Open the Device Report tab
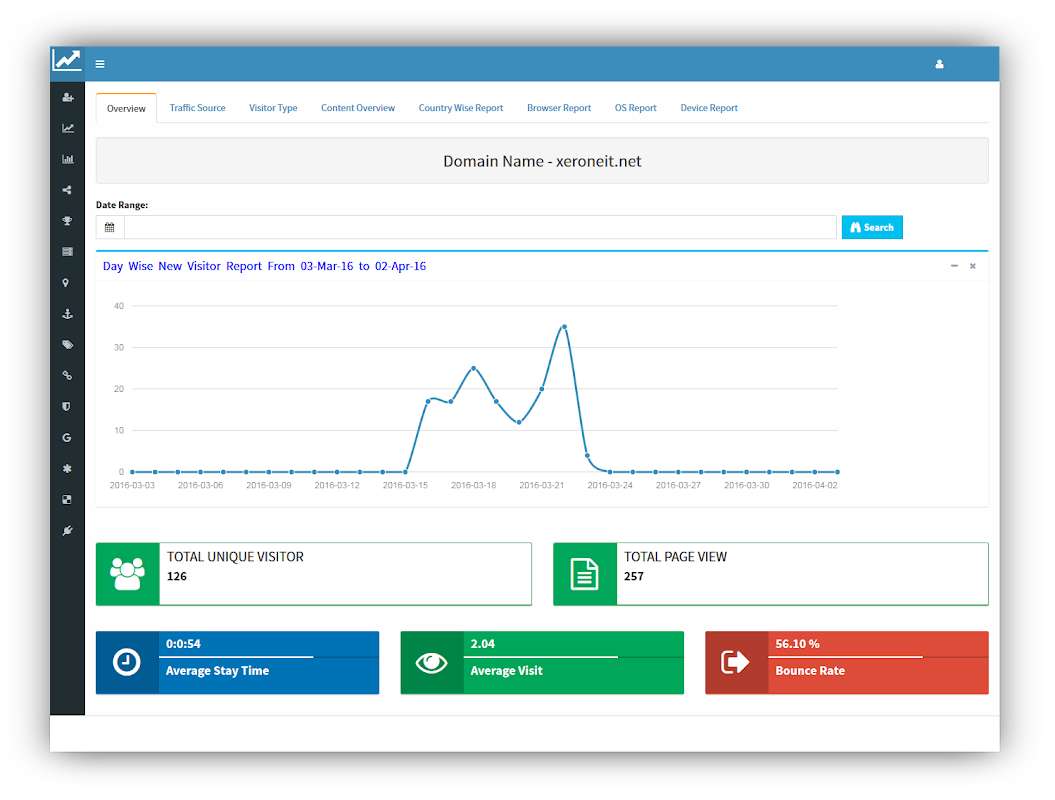1055x800 pixels. pos(709,108)
